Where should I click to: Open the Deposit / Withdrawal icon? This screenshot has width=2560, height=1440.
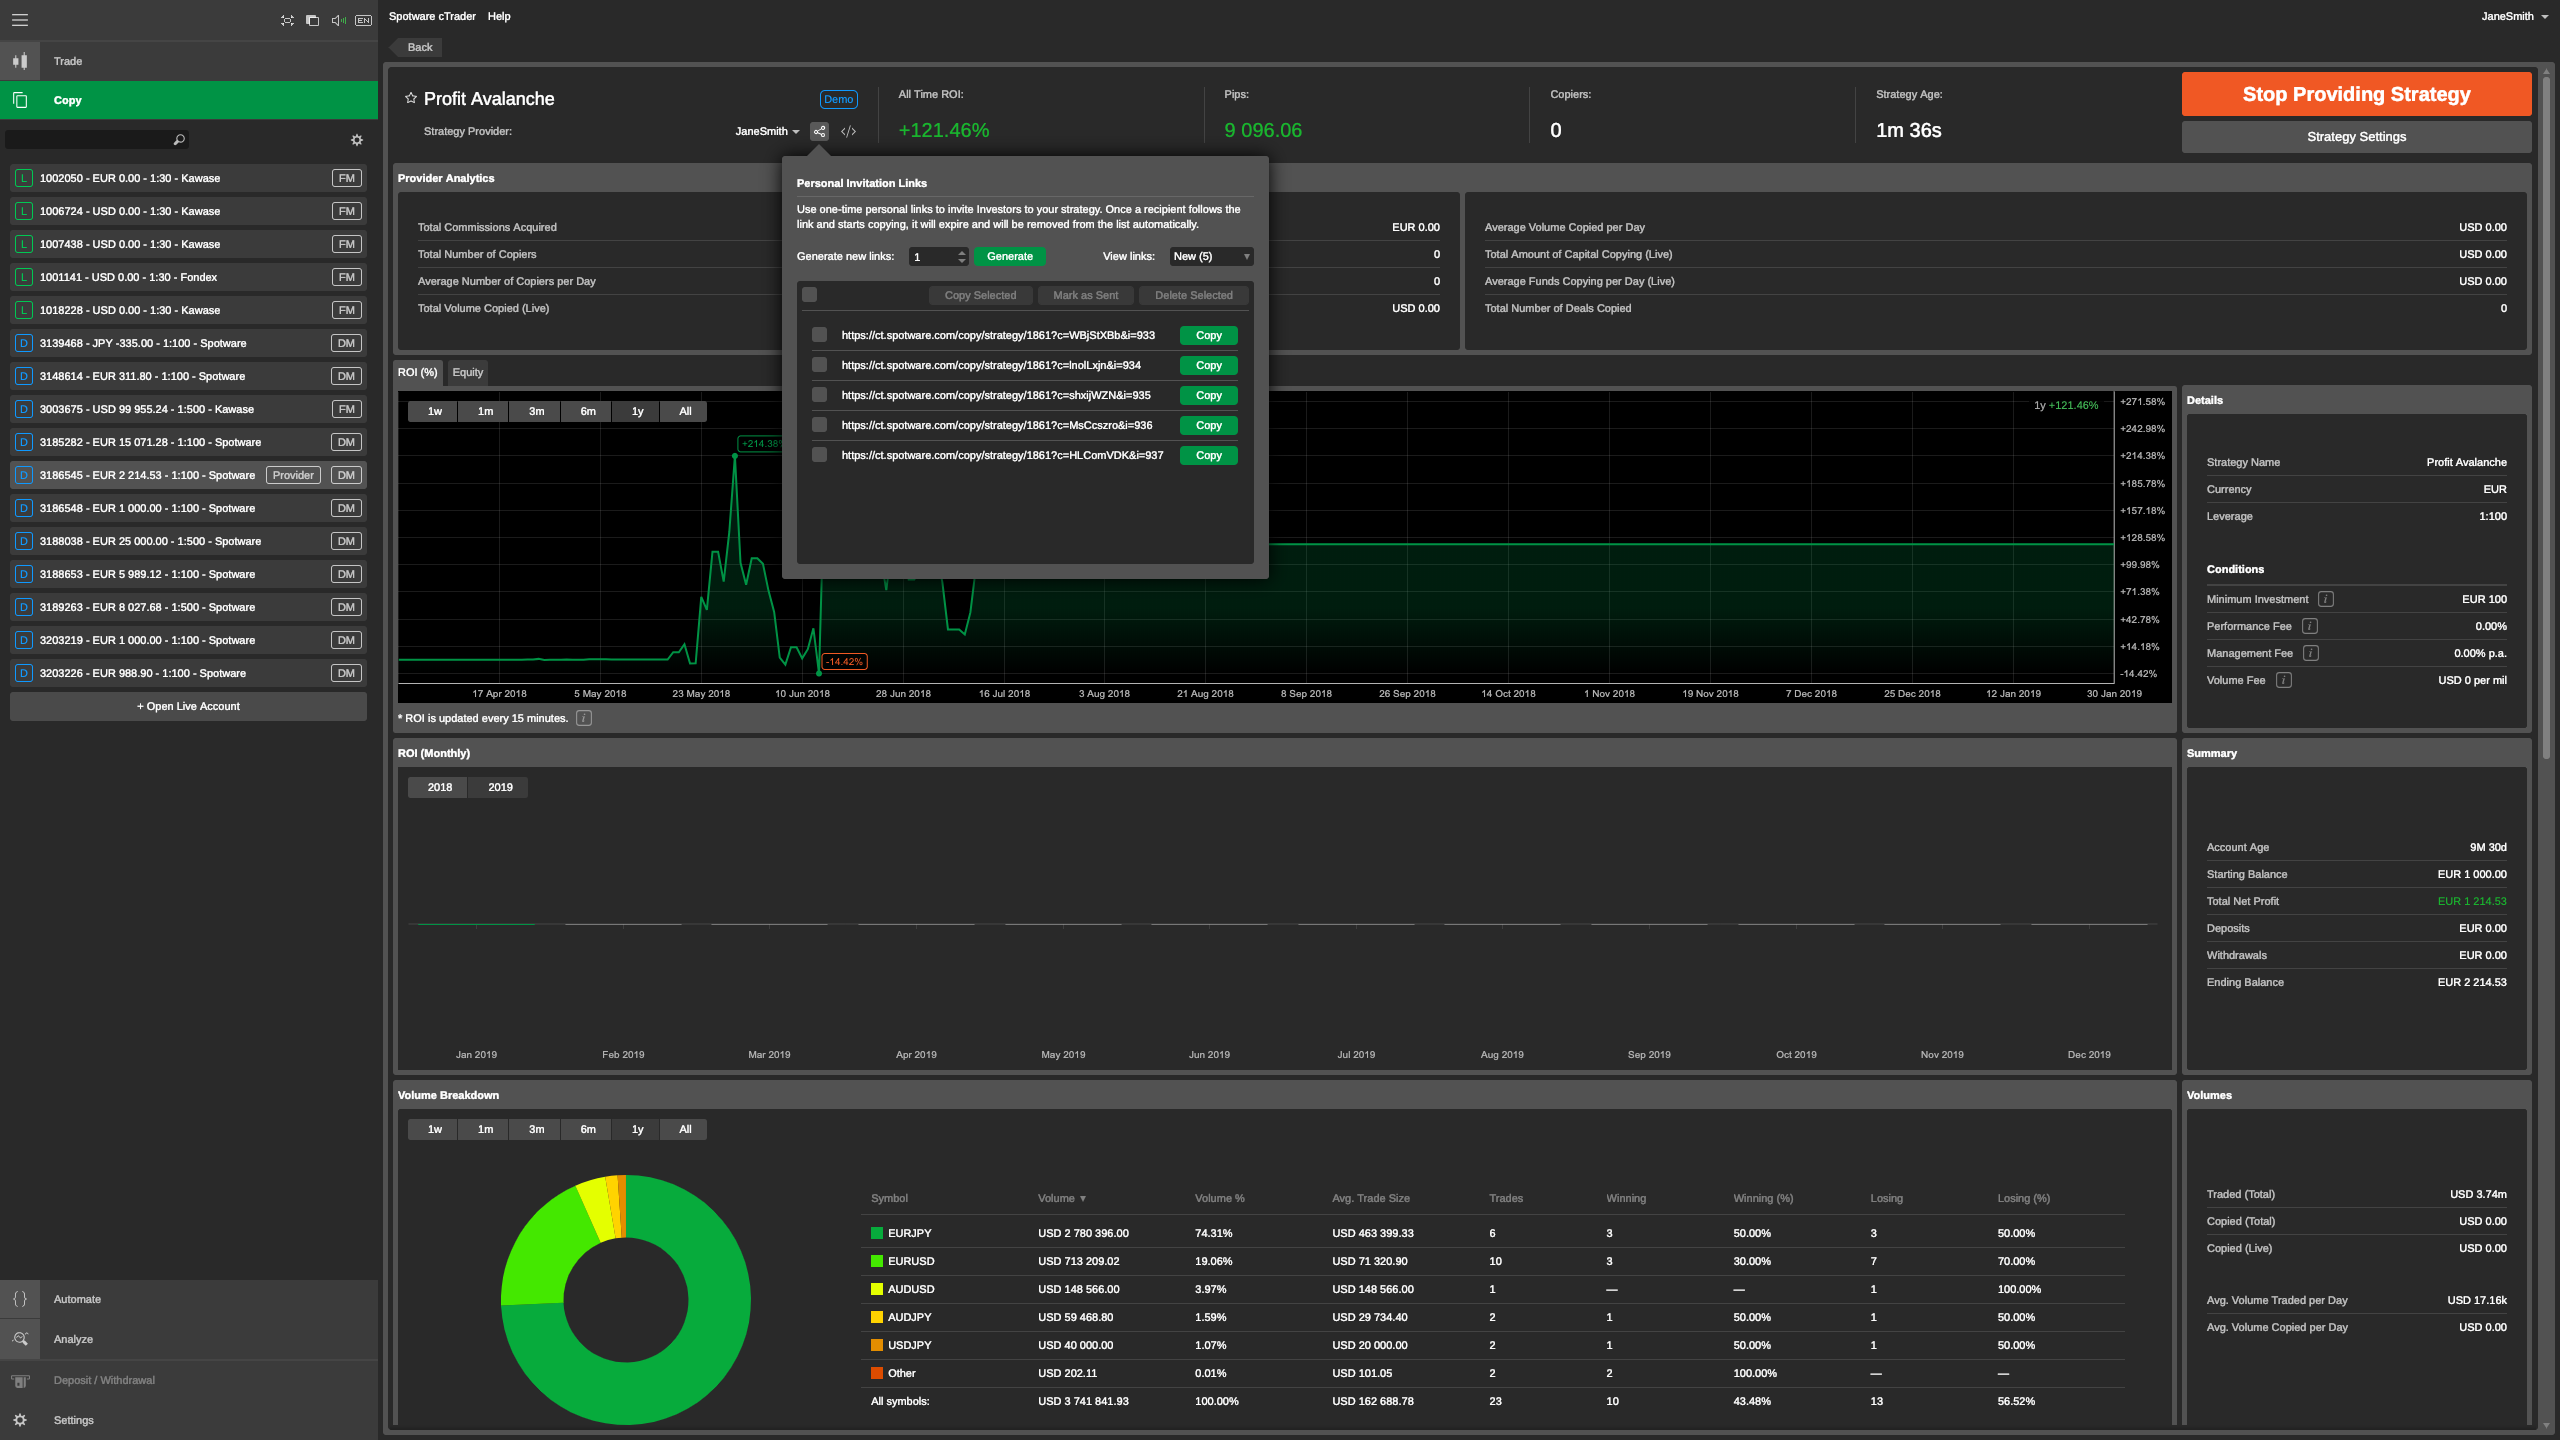[20, 1380]
